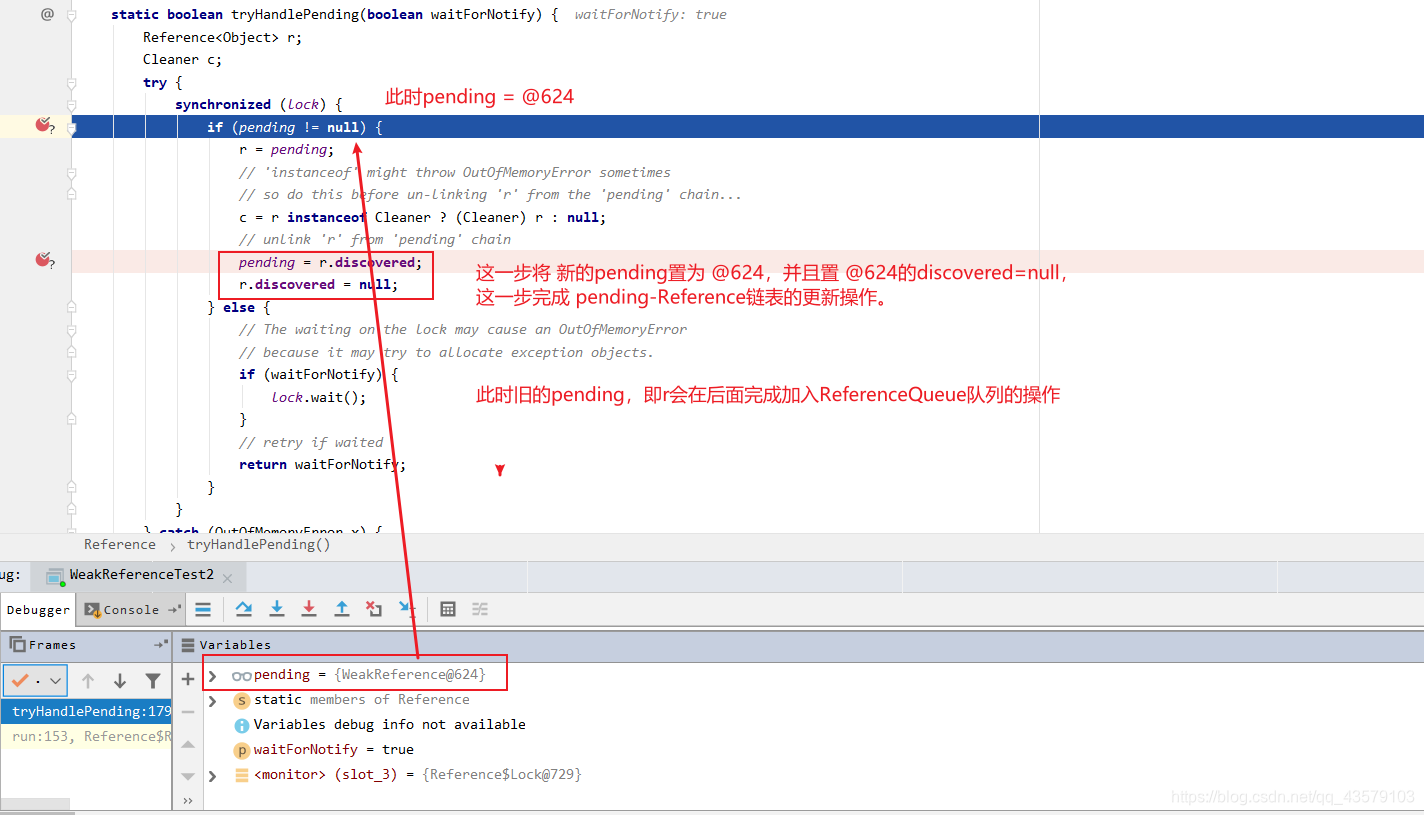Click the previous frame up arrow
The height and width of the screenshot is (815, 1424).
88,681
